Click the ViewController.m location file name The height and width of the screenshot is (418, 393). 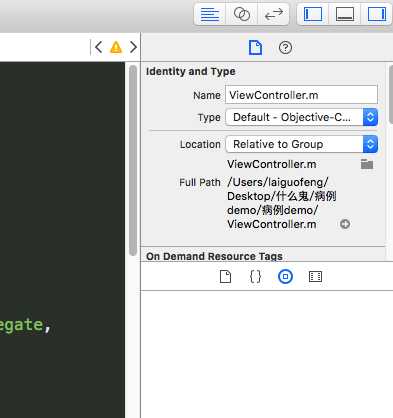point(272,164)
